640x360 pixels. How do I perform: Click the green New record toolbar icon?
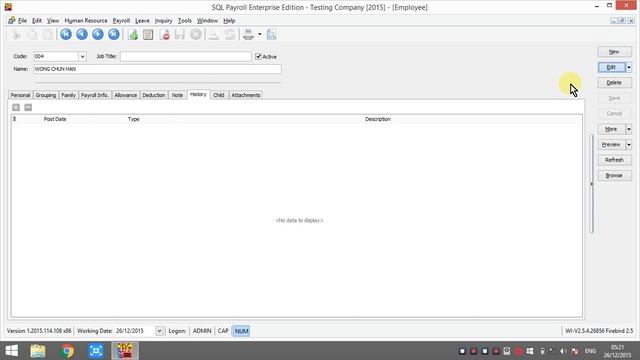[x=133, y=35]
